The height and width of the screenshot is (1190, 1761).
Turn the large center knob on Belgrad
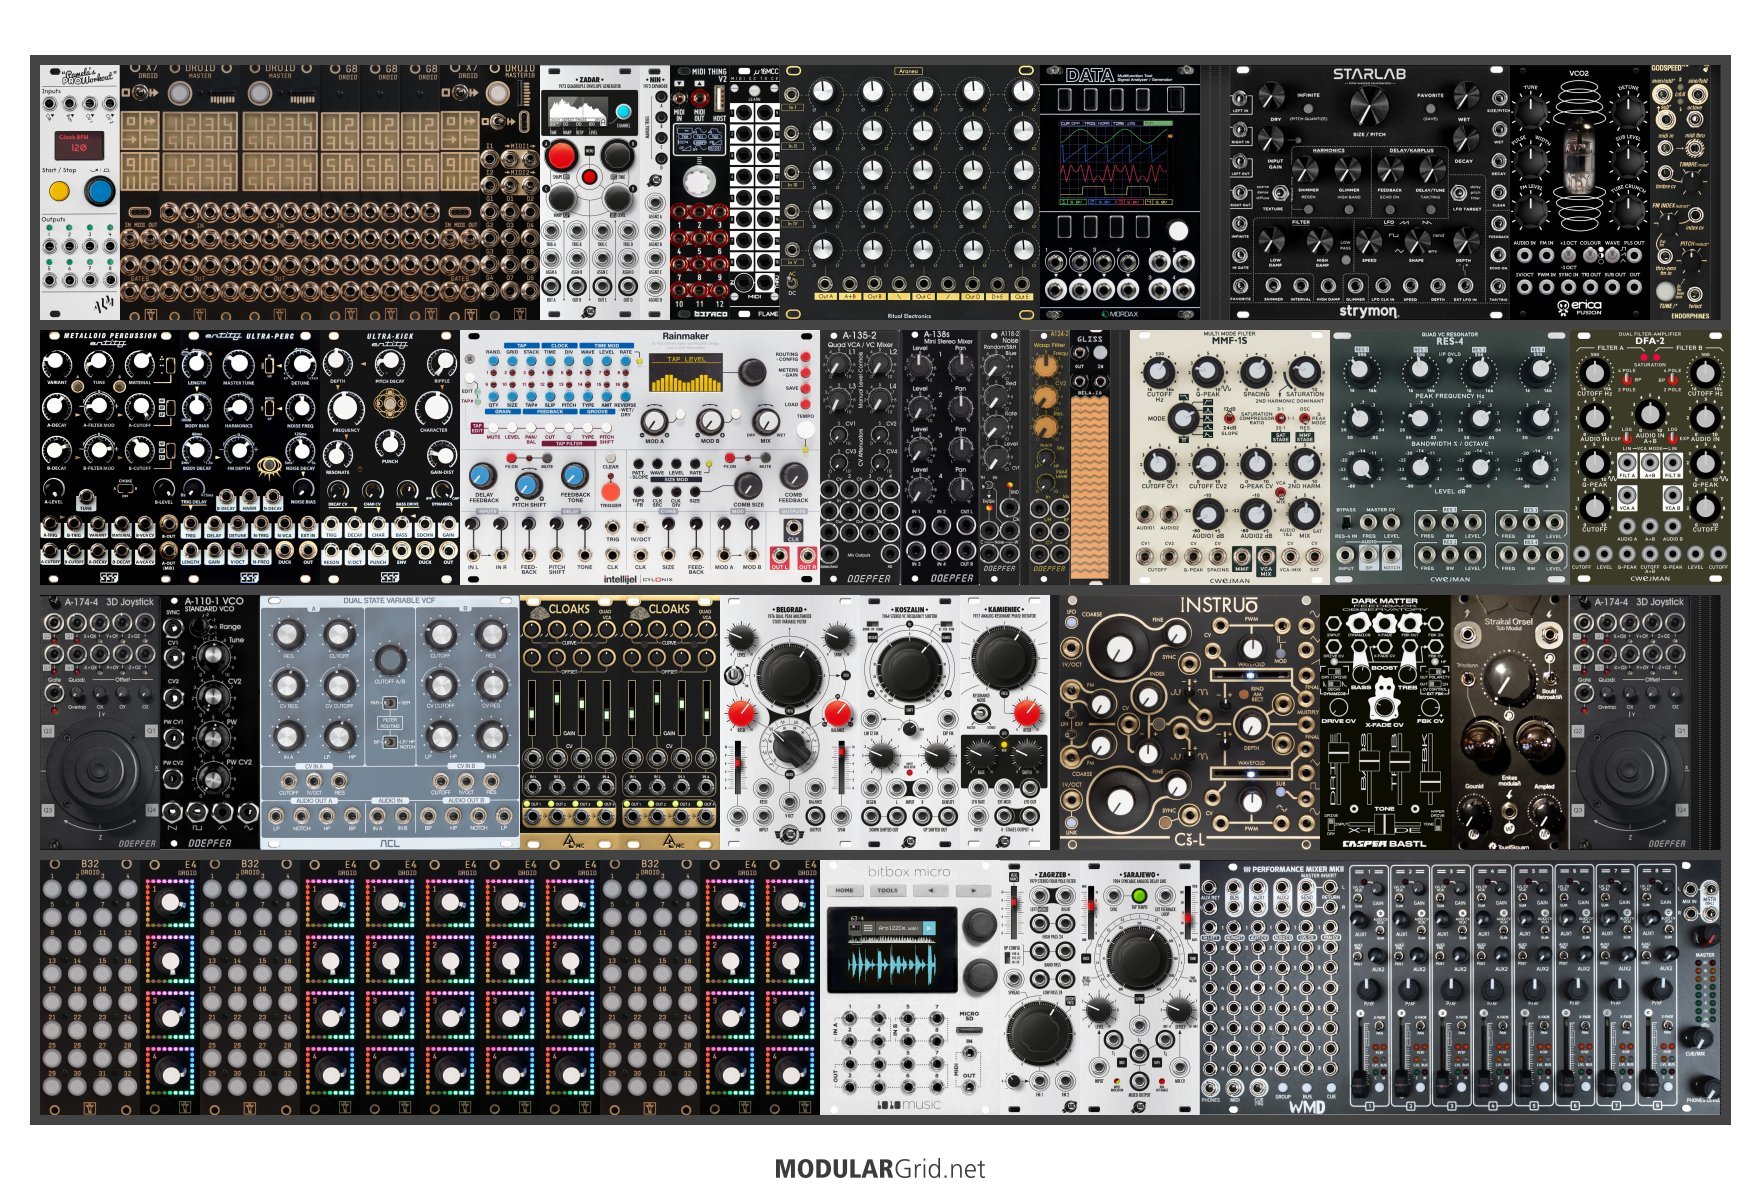790,676
